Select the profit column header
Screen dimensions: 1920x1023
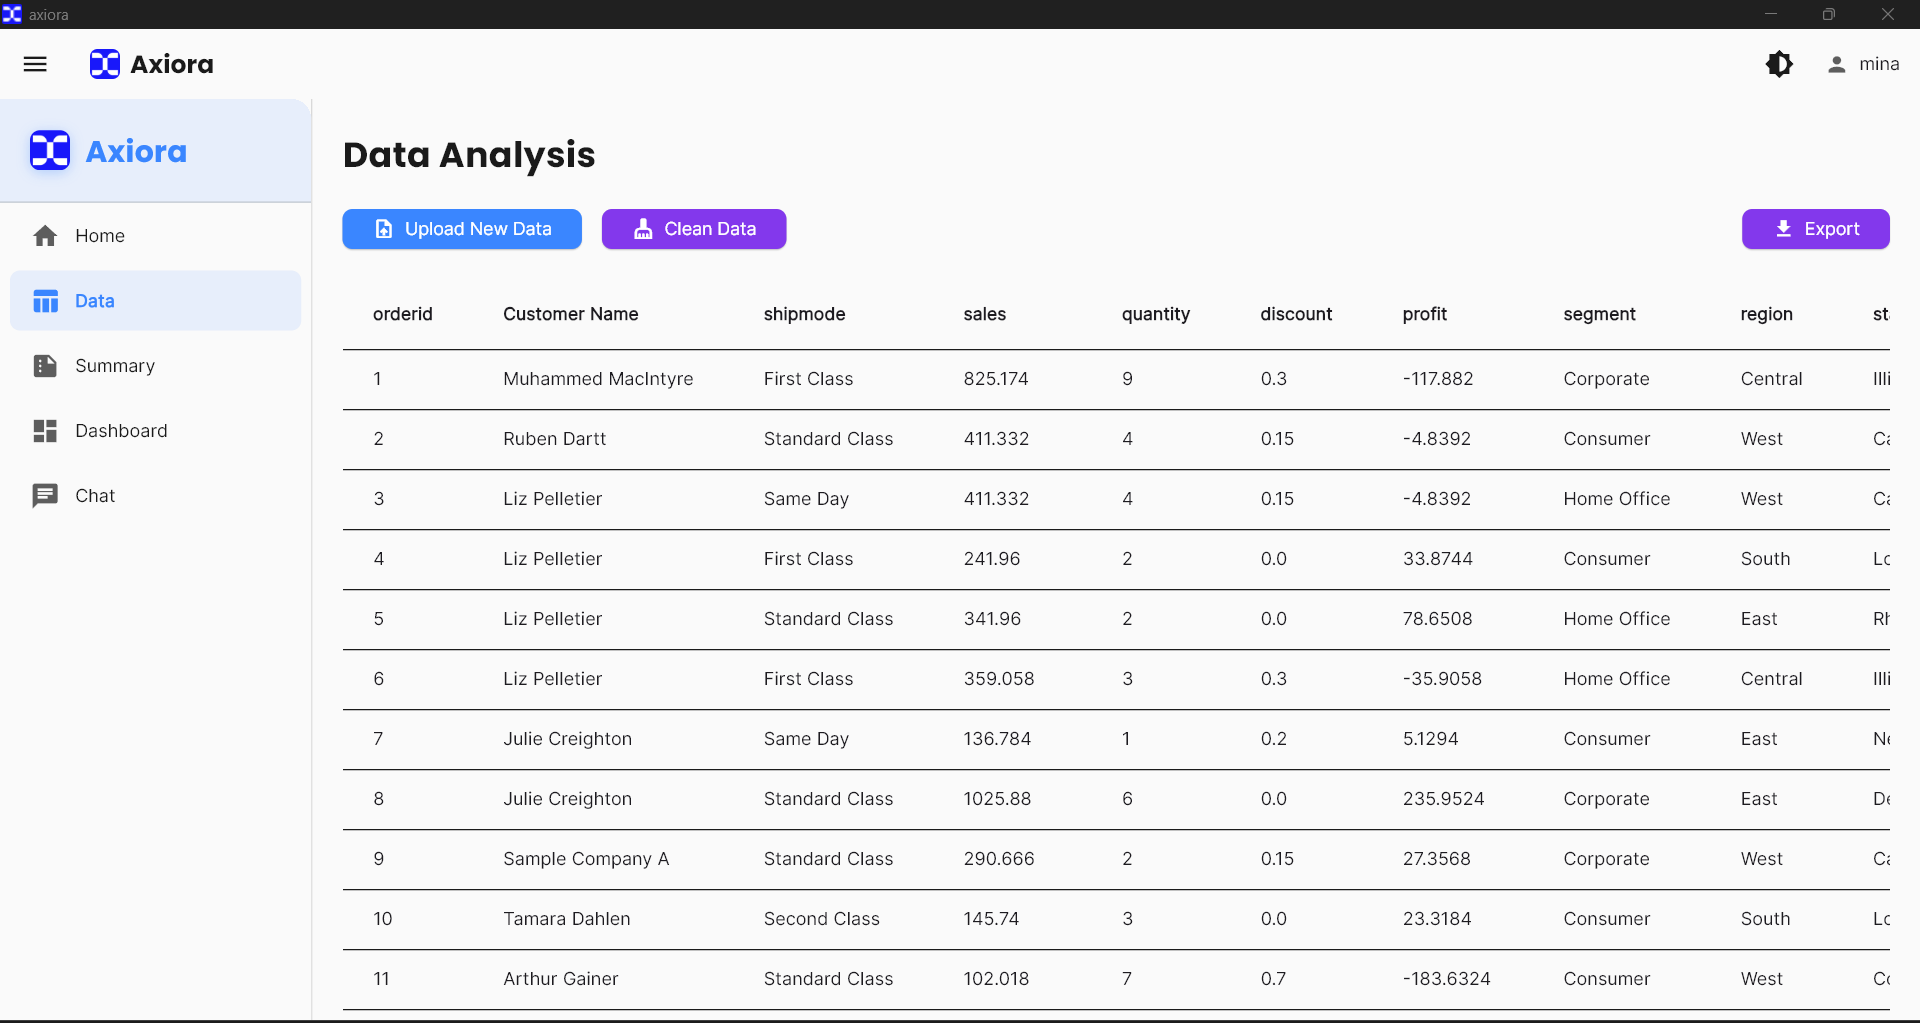tap(1424, 314)
